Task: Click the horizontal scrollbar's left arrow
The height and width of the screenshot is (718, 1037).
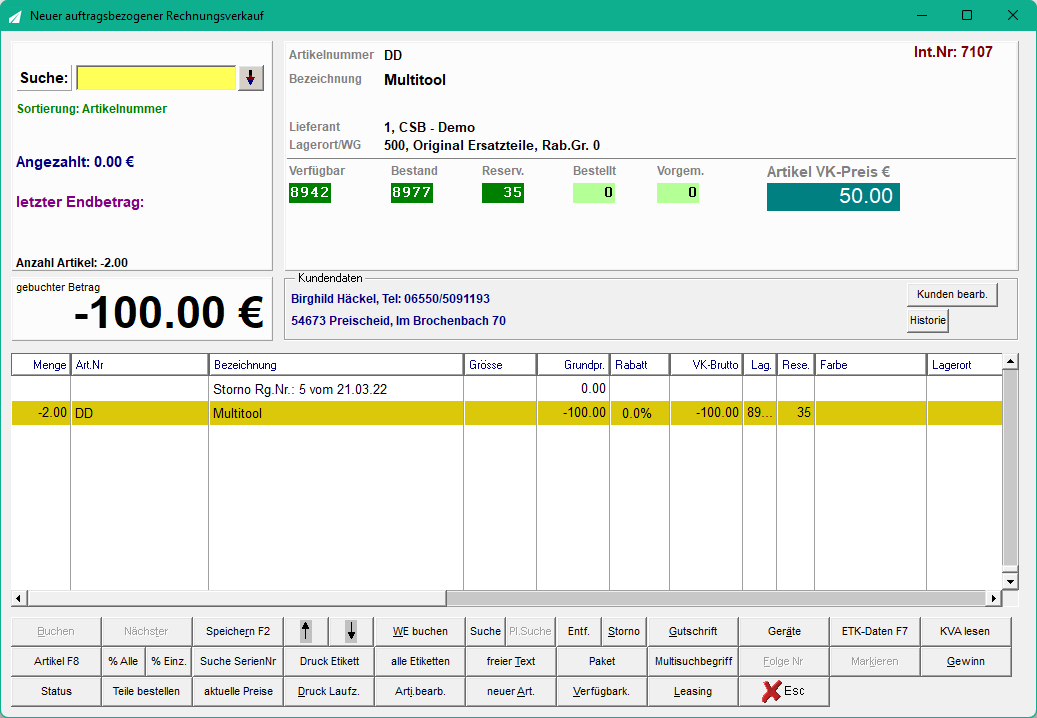Action: (19, 598)
